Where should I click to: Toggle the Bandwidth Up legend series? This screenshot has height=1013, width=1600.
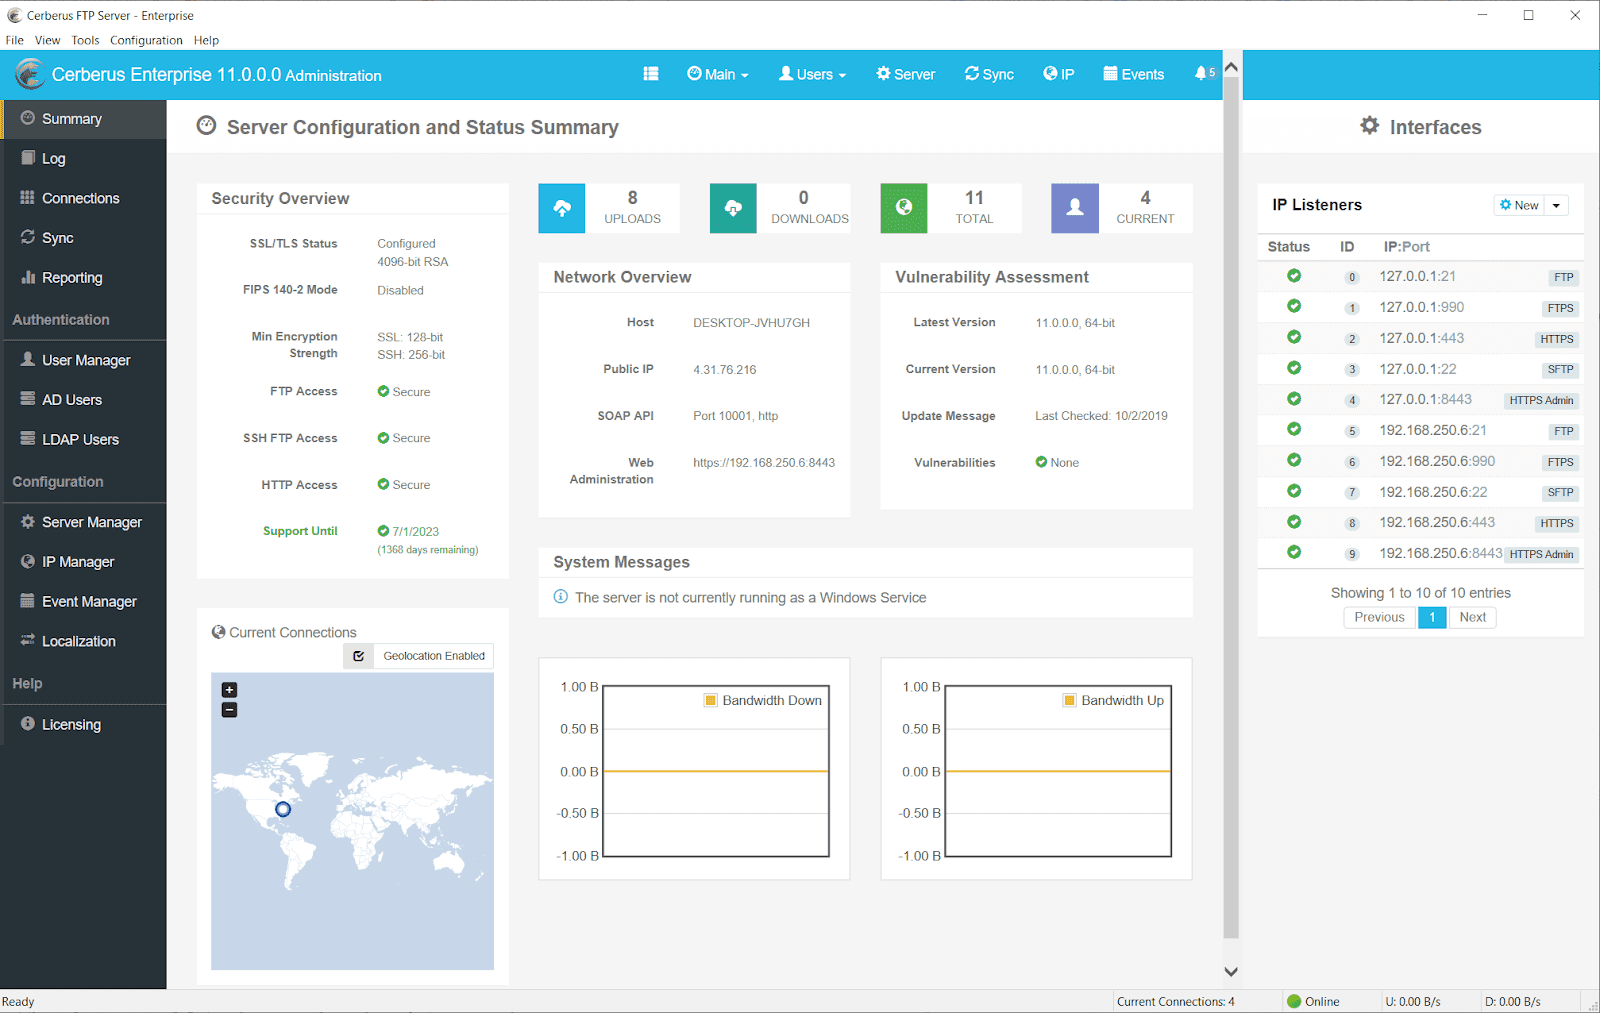click(x=1113, y=700)
